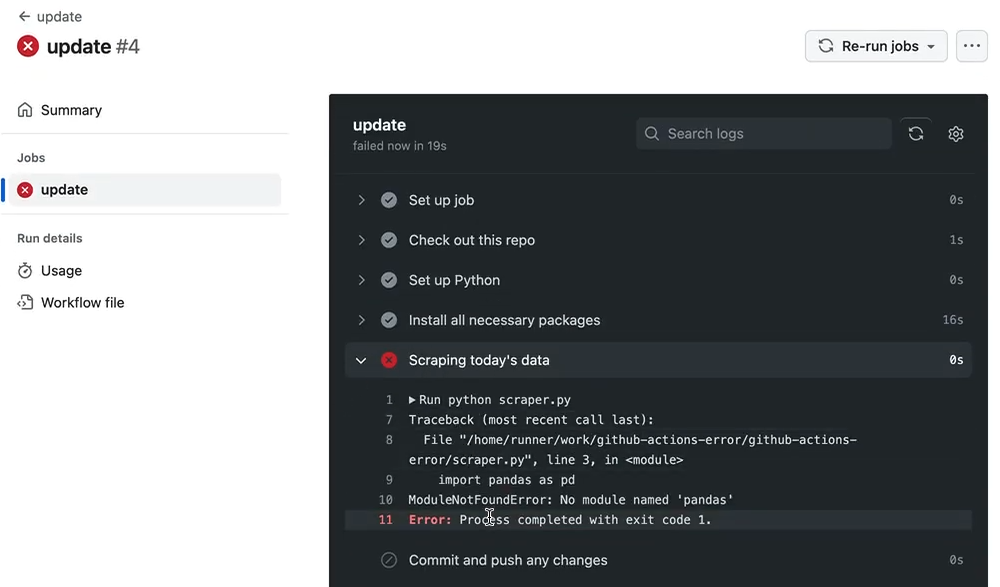Expand the Install all necessary packages step
This screenshot has width=1000, height=587.
tap(361, 320)
